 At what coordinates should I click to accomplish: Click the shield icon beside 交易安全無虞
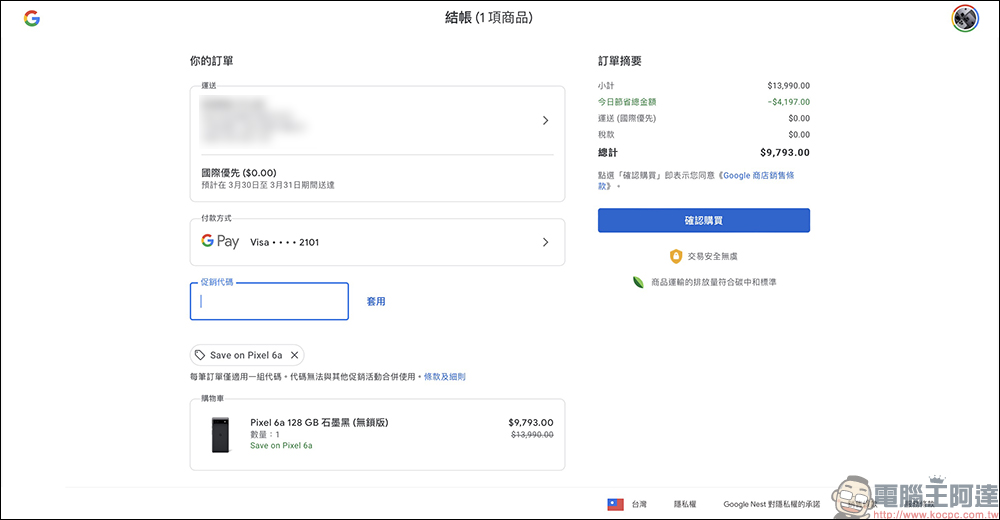[676, 256]
